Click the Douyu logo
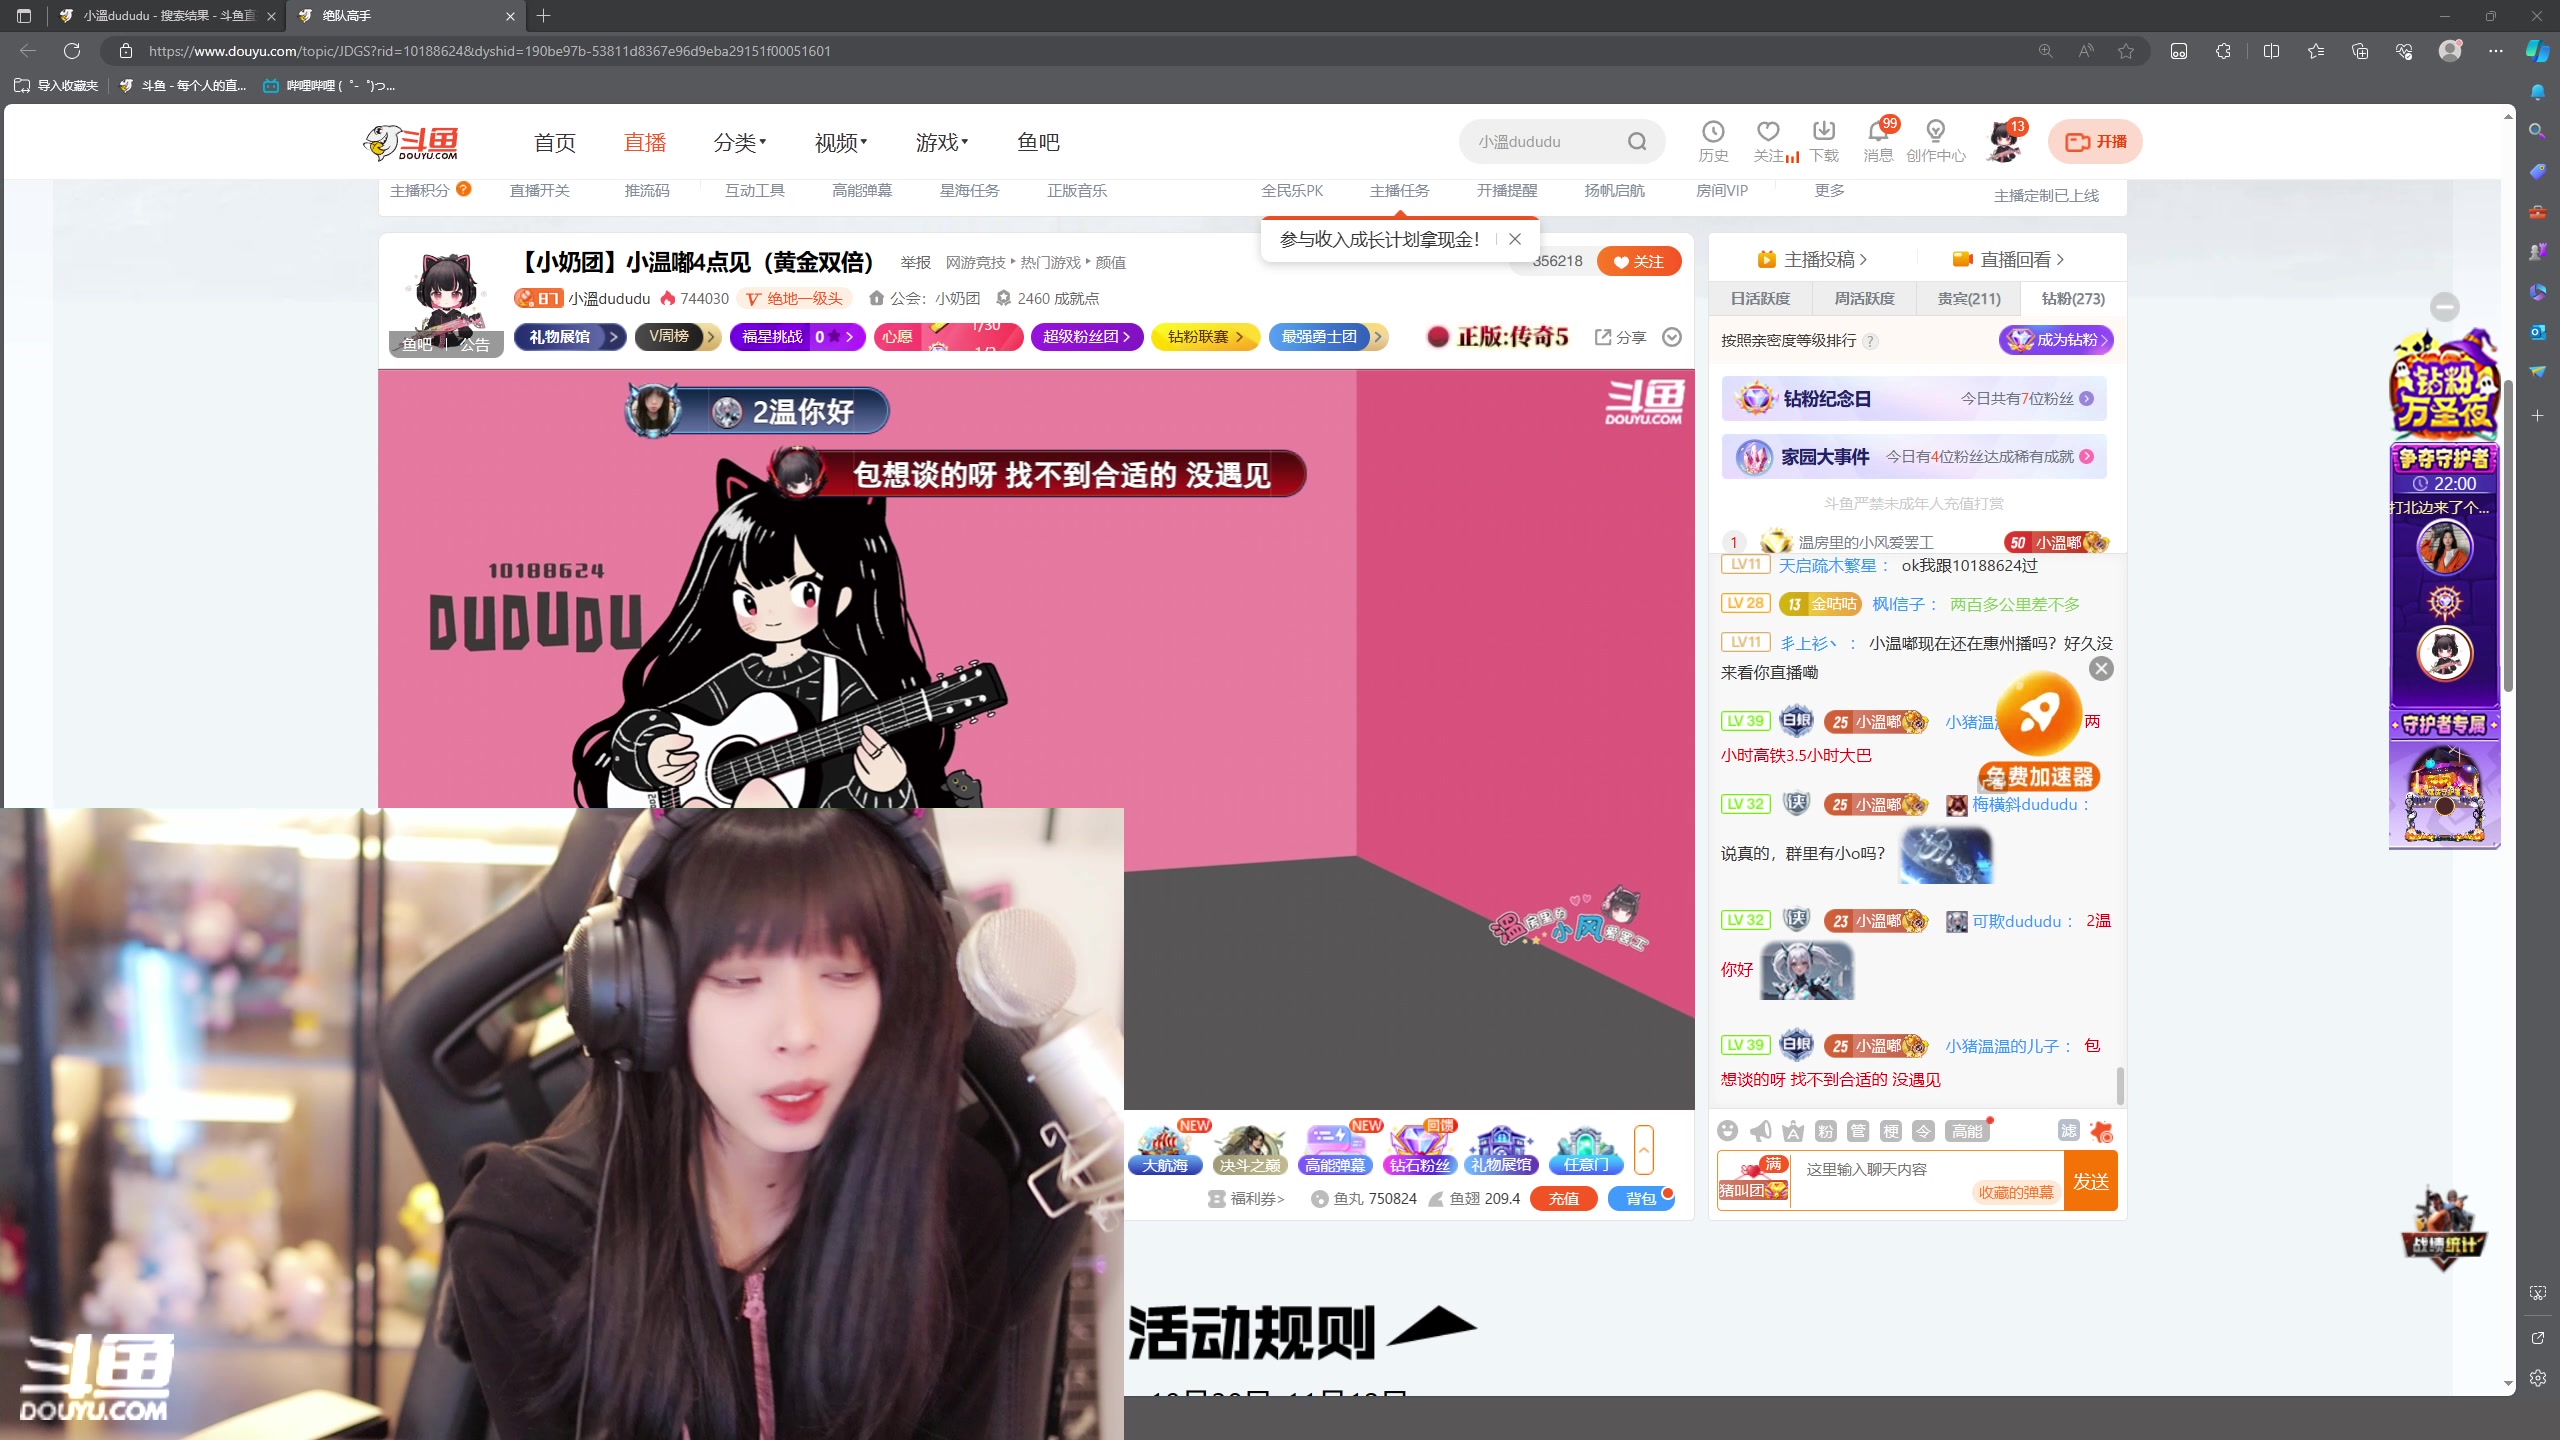 click(411, 142)
